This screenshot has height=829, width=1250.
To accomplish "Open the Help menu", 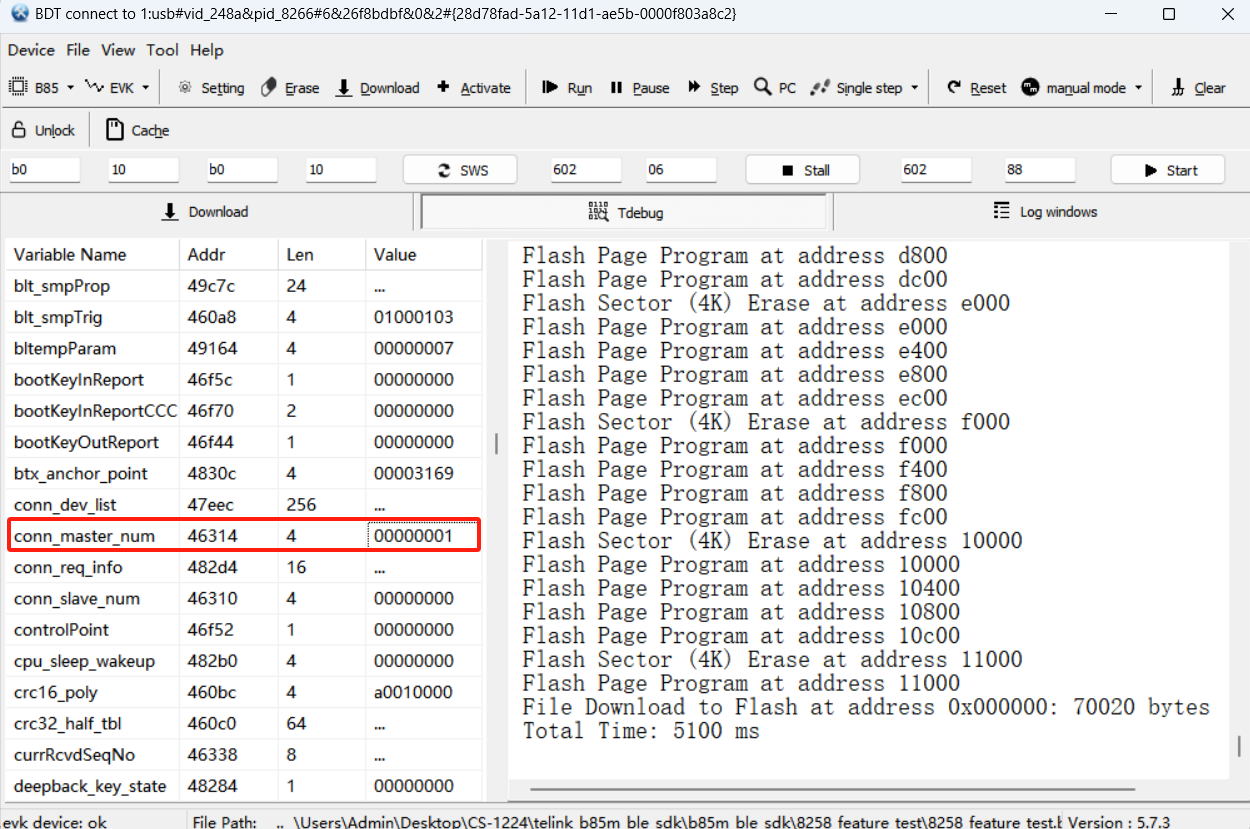I will (x=207, y=50).
